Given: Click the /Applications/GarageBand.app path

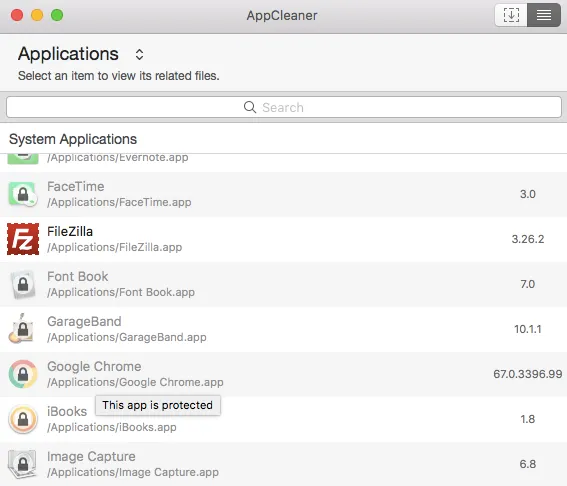Looking at the screenshot, I should tap(127, 337).
